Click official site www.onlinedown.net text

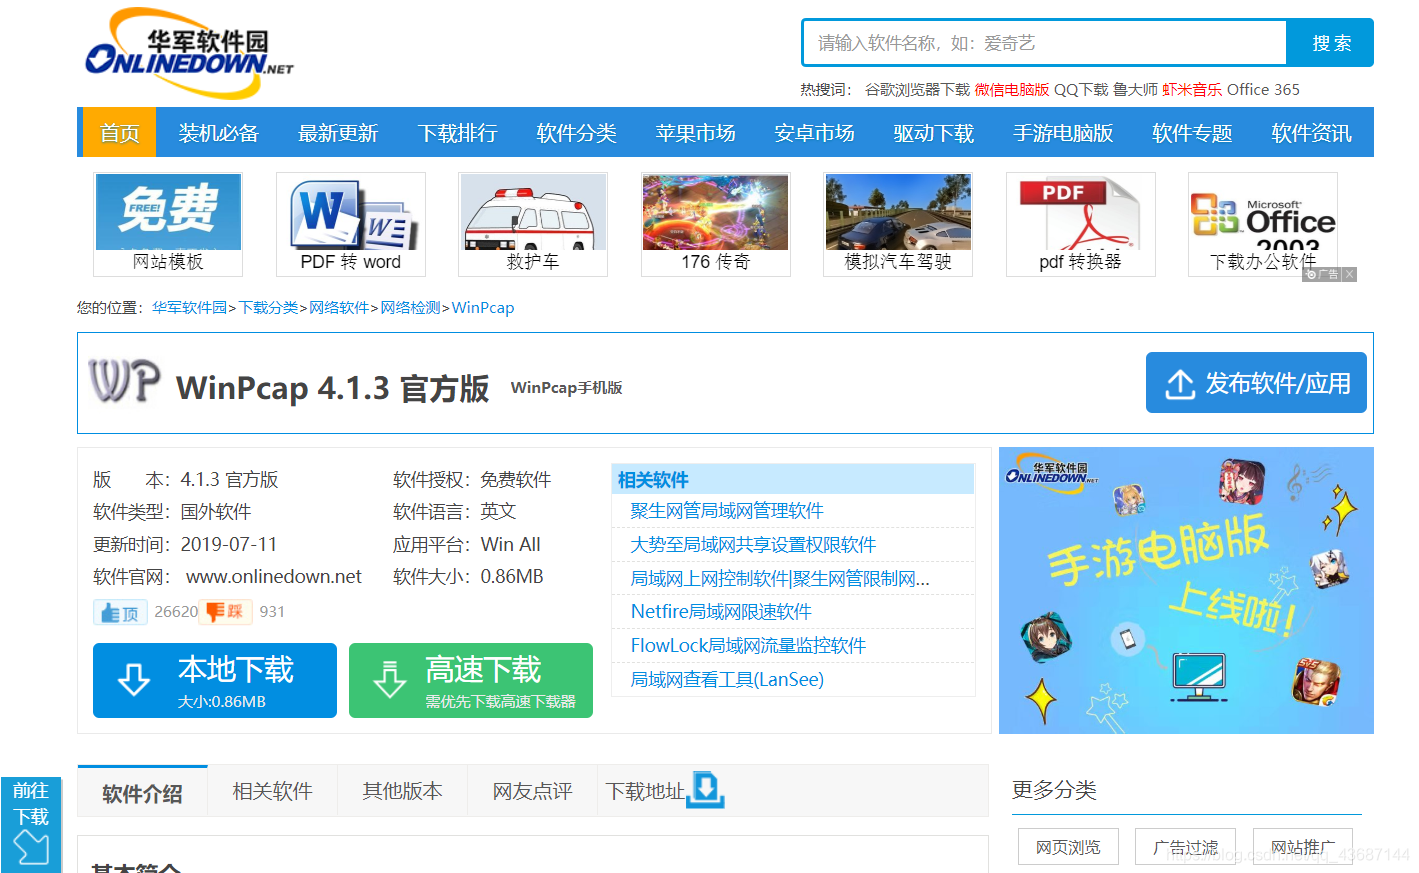[x=274, y=577]
